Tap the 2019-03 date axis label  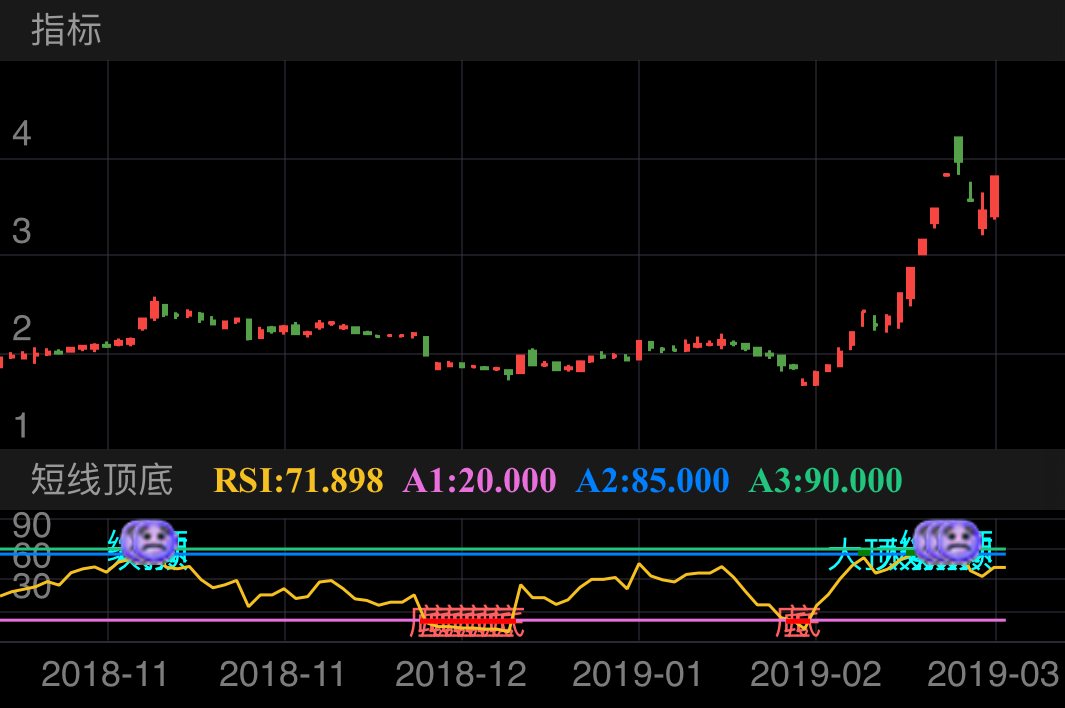992,674
